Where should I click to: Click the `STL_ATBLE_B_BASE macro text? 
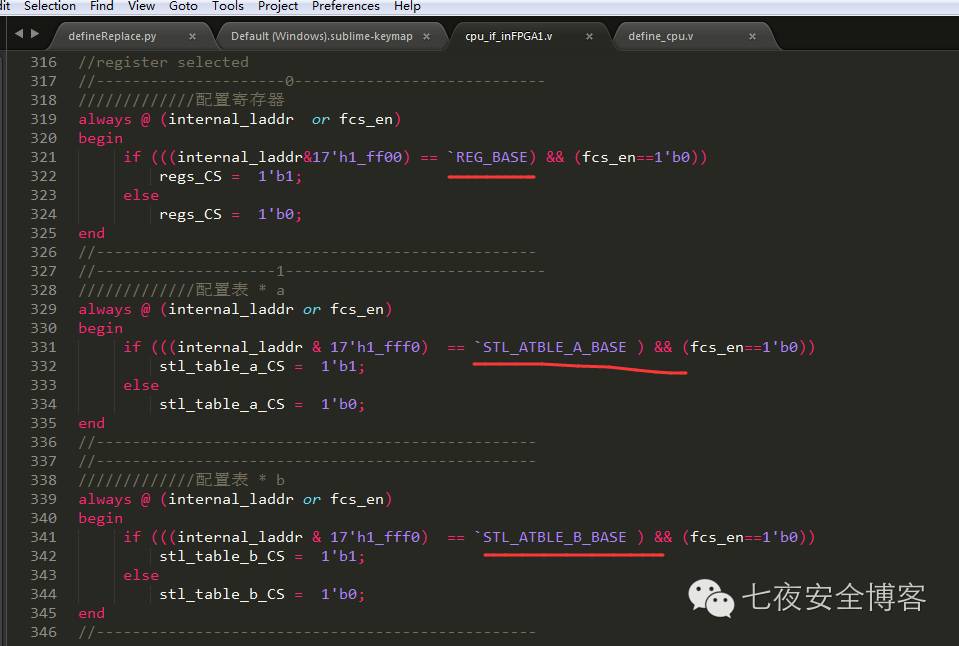pyautogui.click(x=550, y=537)
